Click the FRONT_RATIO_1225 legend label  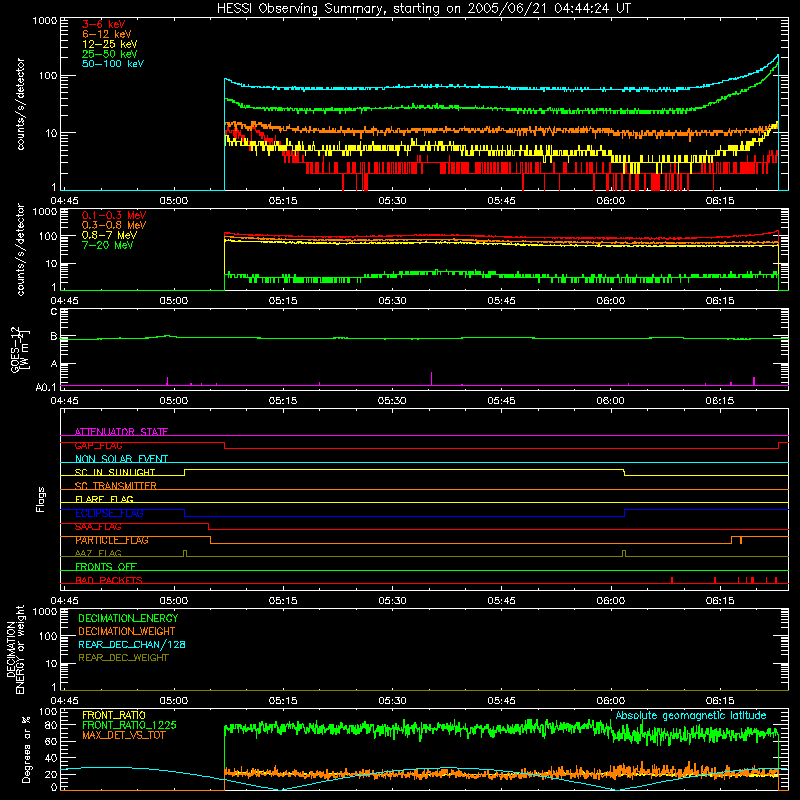click(x=129, y=725)
